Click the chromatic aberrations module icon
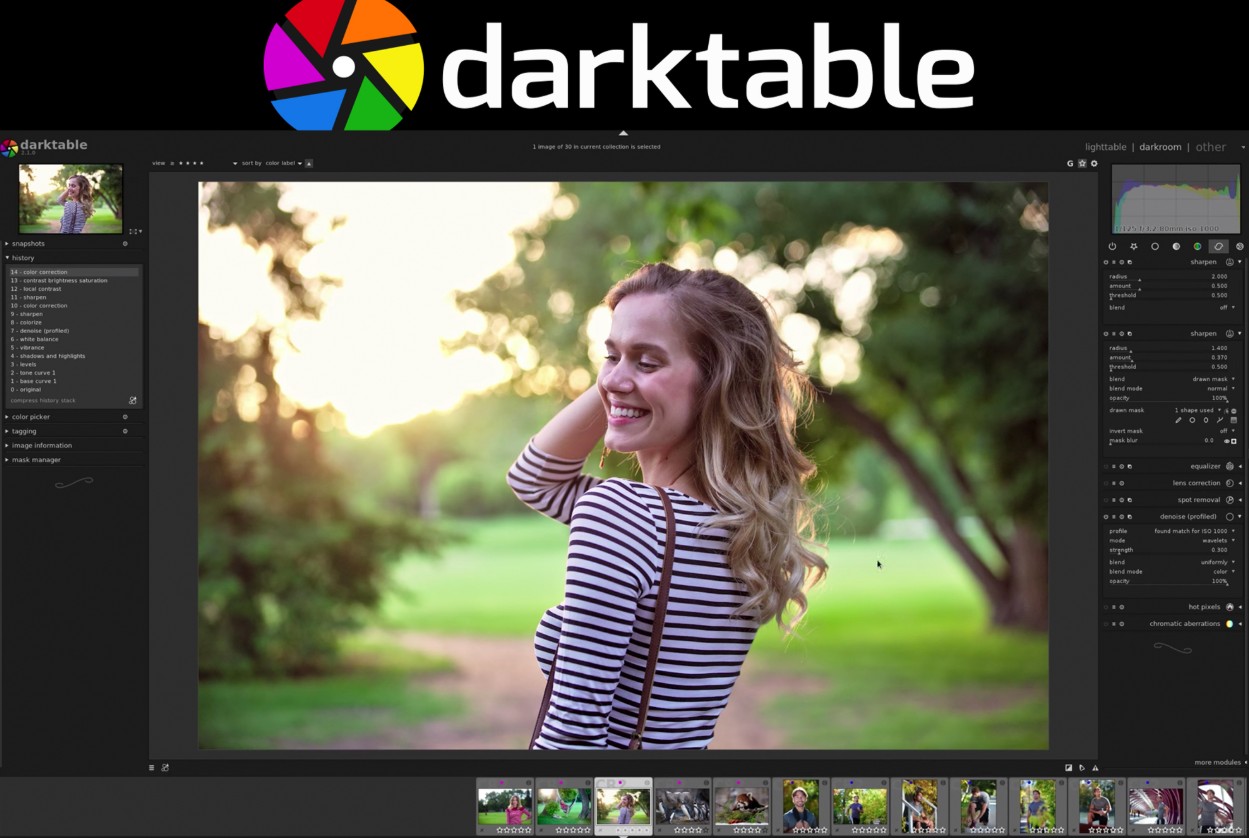 (x=1229, y=624)
